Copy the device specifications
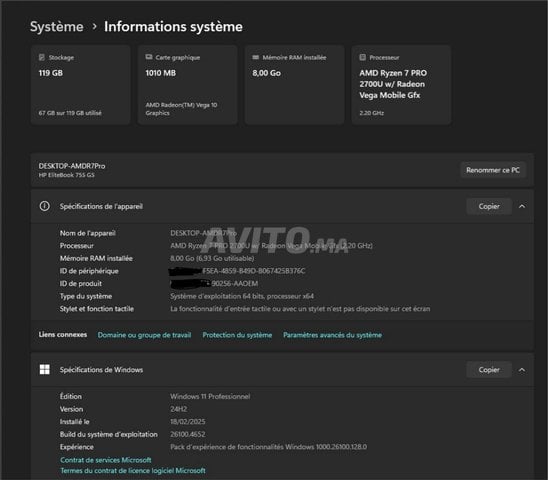Screen dimensions: 548x480 489,207
